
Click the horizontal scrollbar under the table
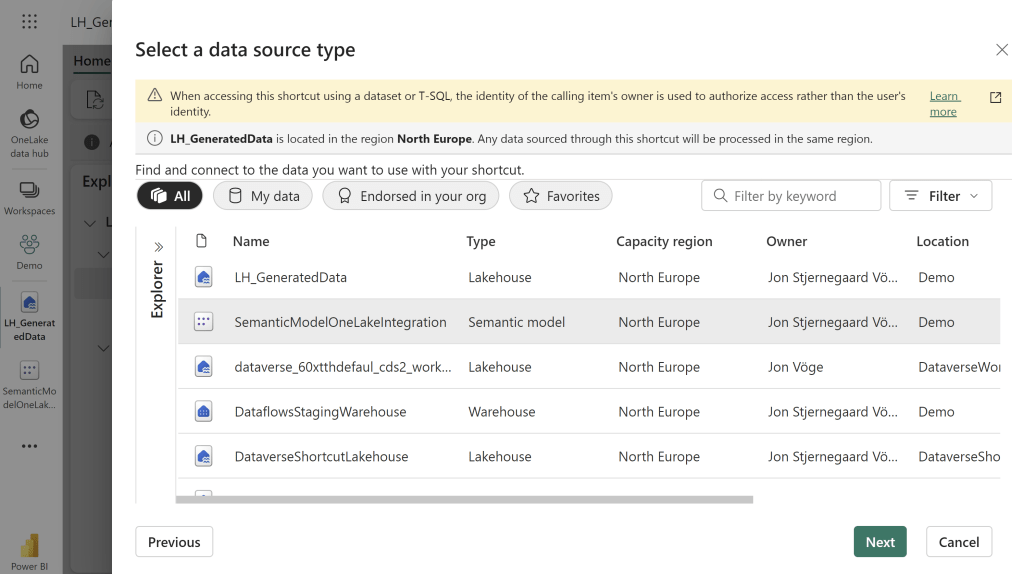pos(464,499)
